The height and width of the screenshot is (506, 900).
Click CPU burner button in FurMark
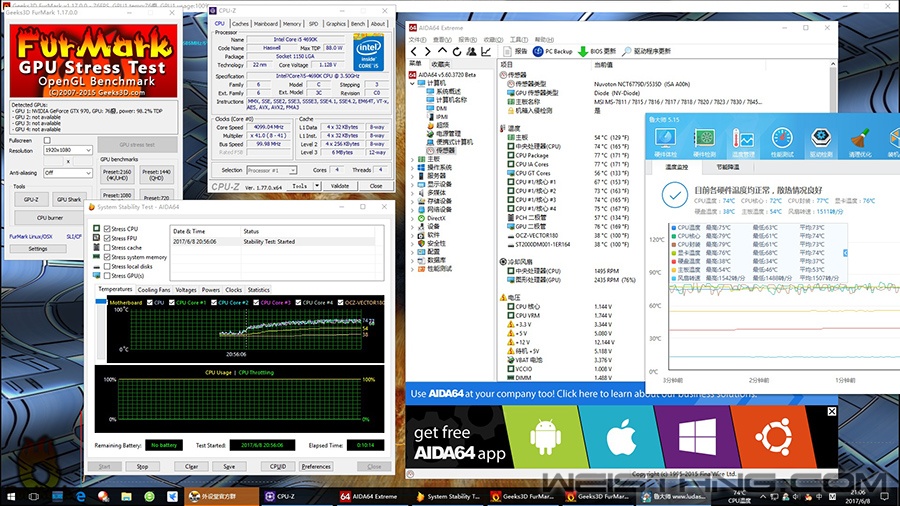pos(50,218)
